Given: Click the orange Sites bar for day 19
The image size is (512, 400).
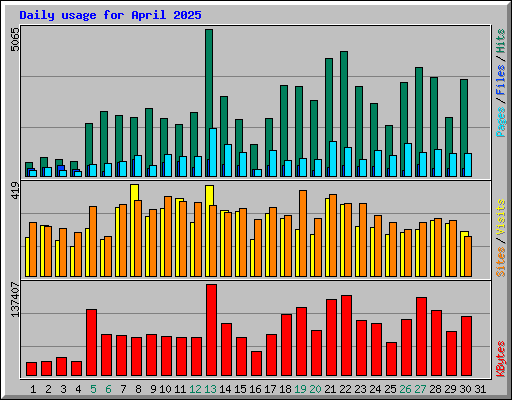Looking at the screenshot, I should 303,233.
